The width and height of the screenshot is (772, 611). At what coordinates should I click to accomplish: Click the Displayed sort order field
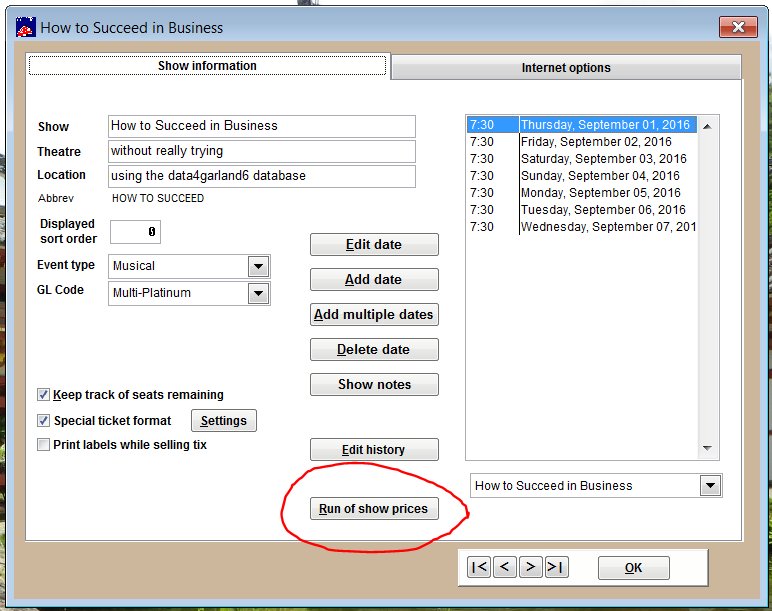[135, 231]
